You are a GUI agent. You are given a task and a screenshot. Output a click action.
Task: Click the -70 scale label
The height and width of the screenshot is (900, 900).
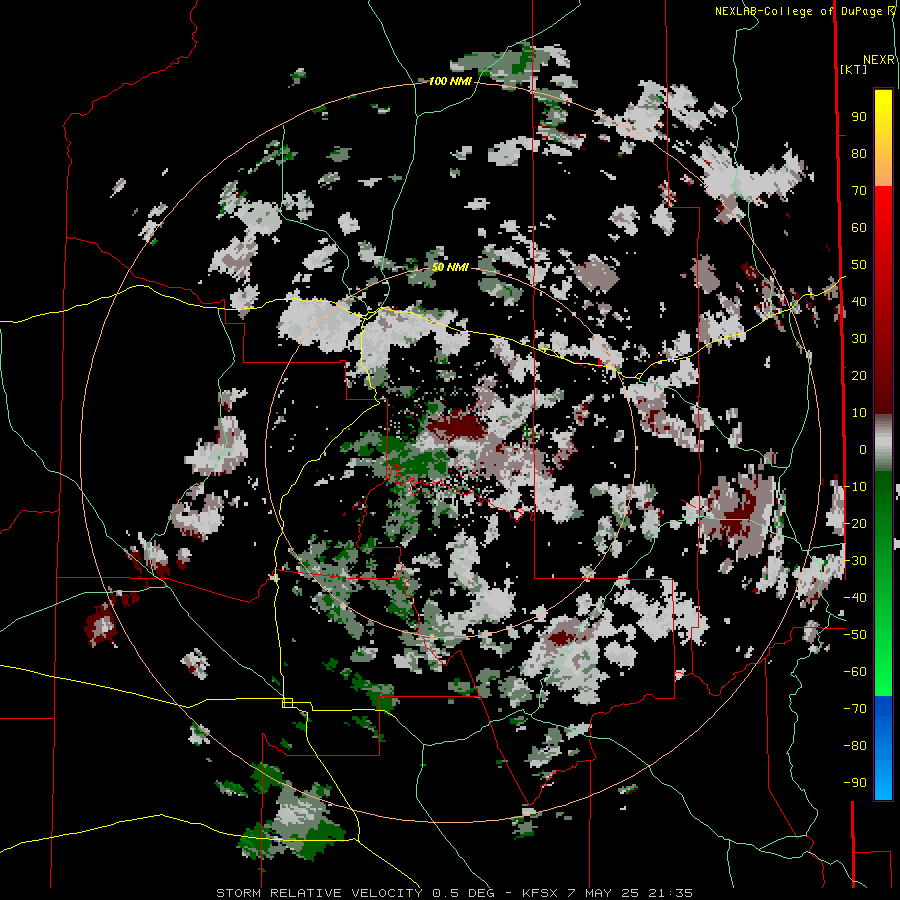855,708
